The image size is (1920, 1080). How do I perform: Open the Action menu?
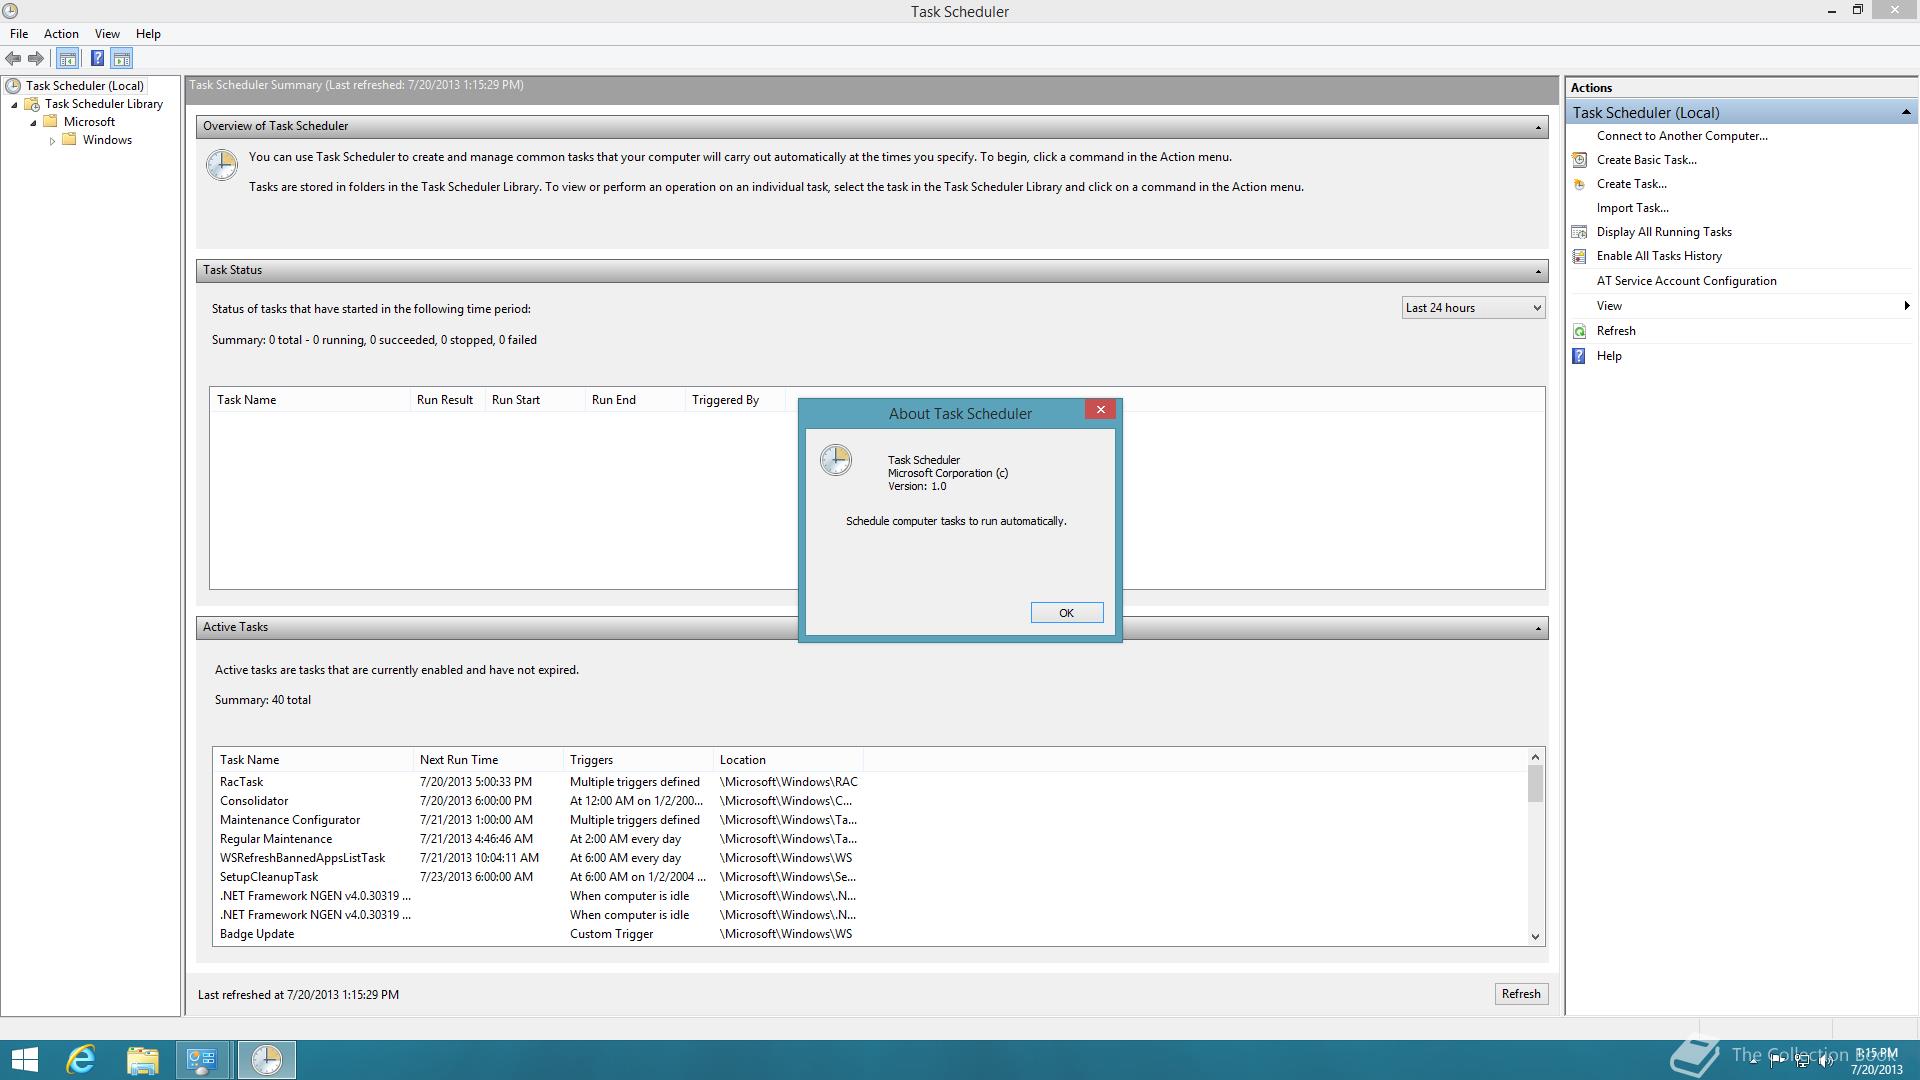[61, 34]
